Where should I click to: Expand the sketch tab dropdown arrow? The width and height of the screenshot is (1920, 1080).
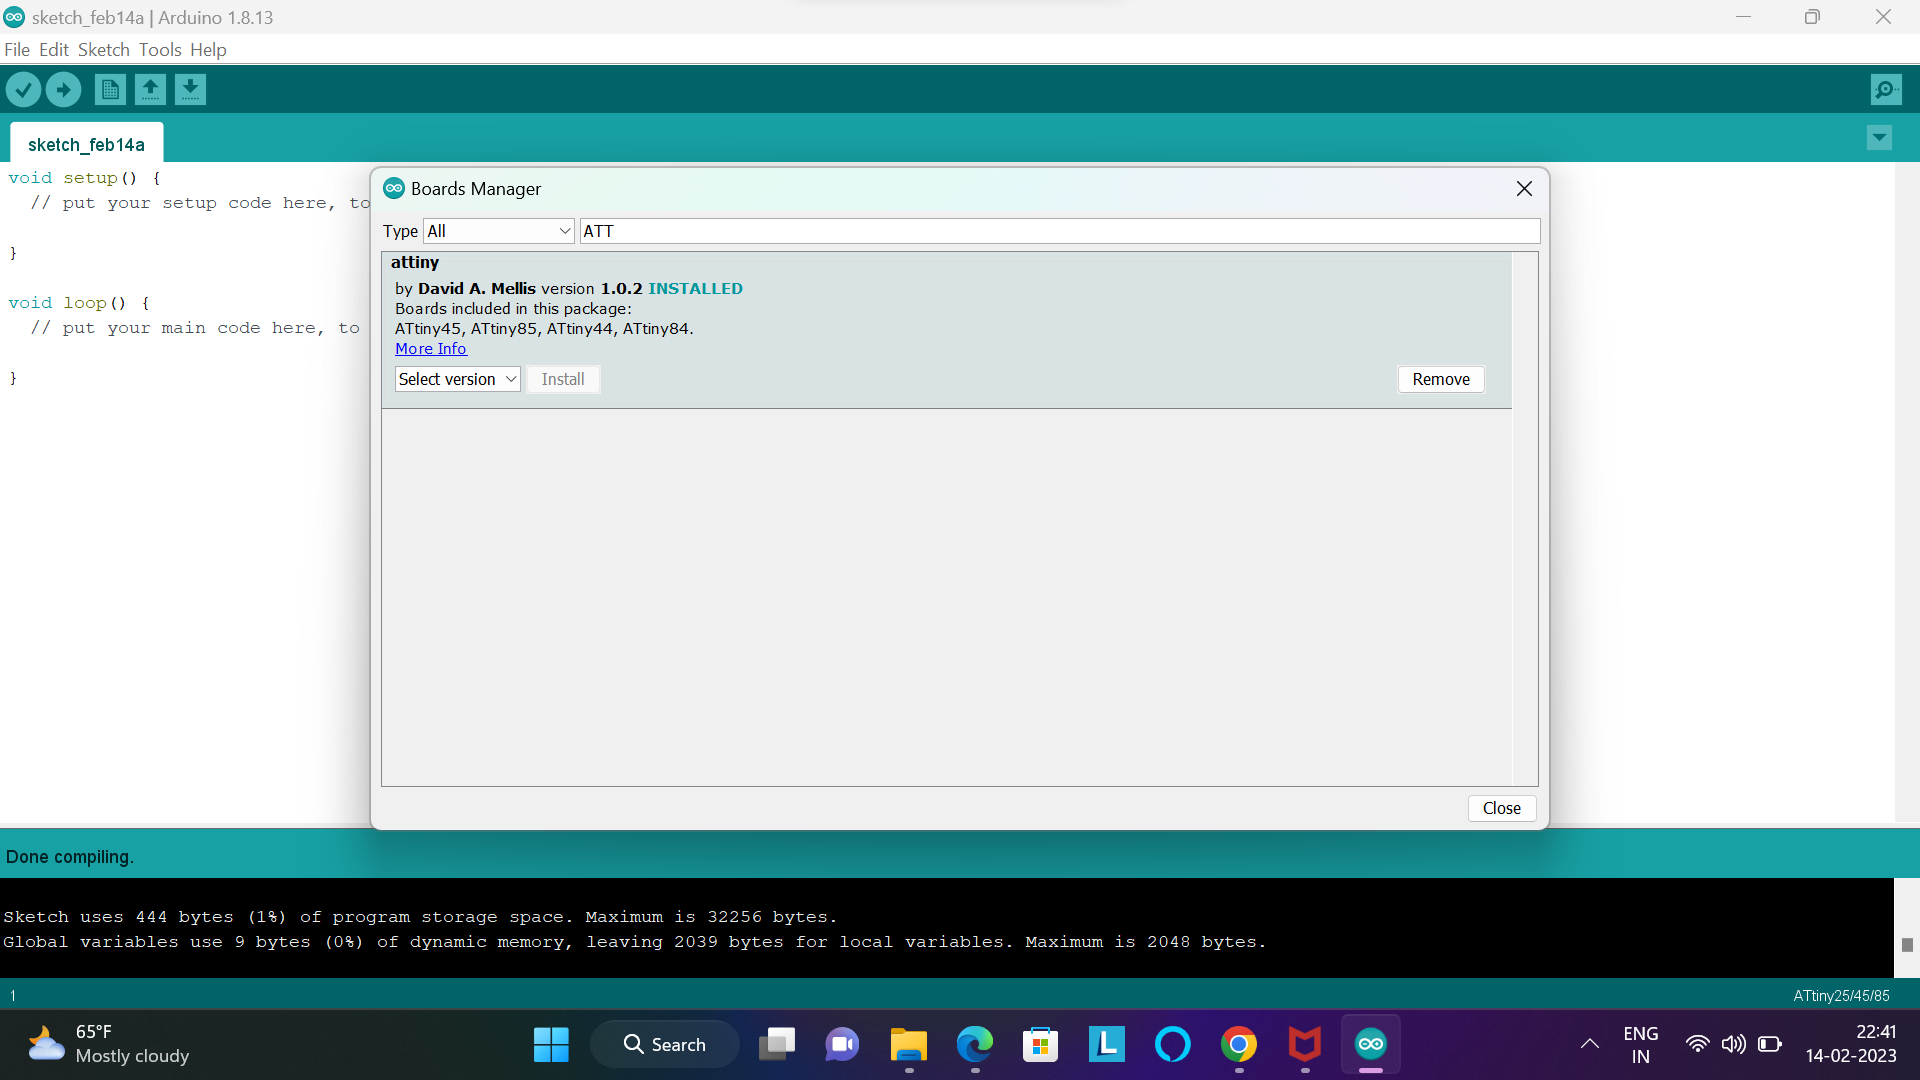(x=1879, y=138)
